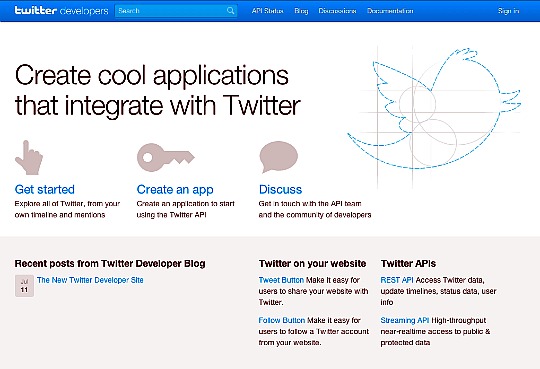540x369 pixels.
Task: Open Documentation in the top navigation
Action: [390, 11]
